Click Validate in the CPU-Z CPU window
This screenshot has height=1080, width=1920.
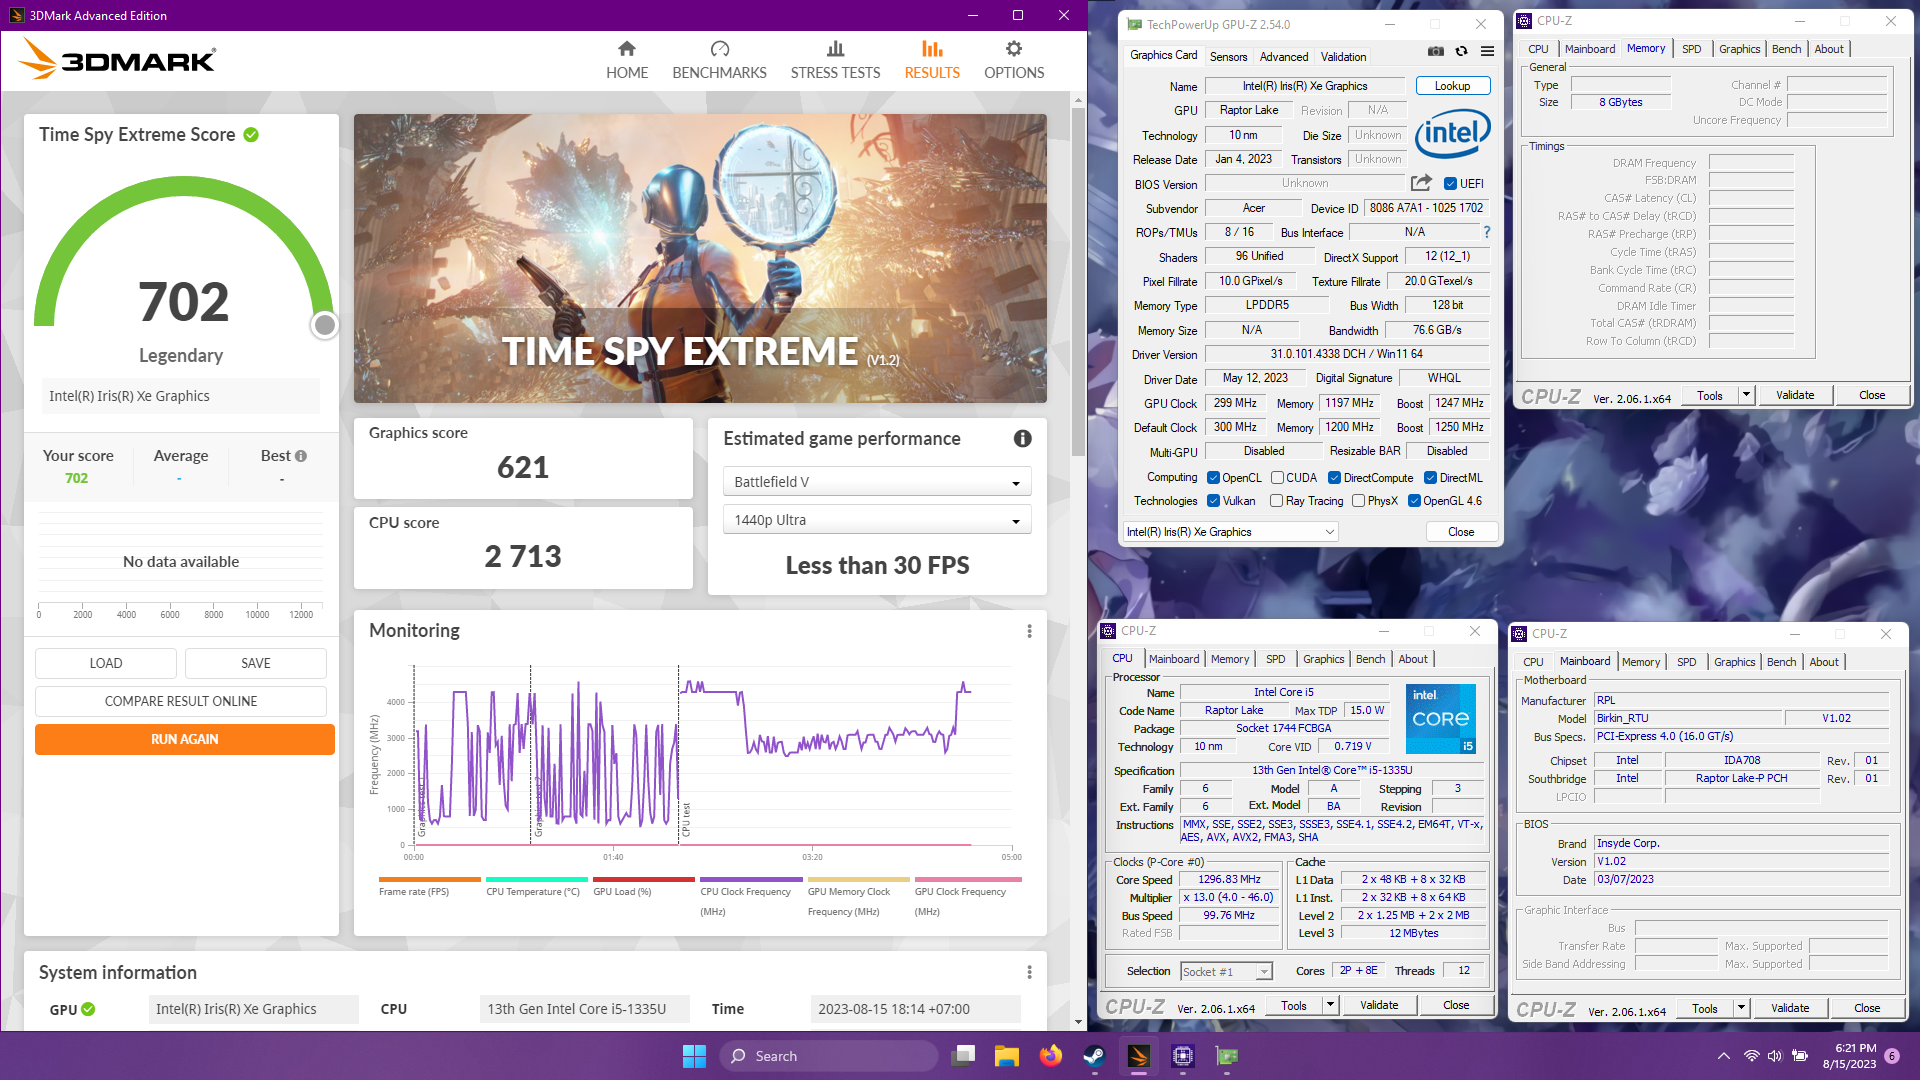pyautogui.click(x=1379, y=1005)
